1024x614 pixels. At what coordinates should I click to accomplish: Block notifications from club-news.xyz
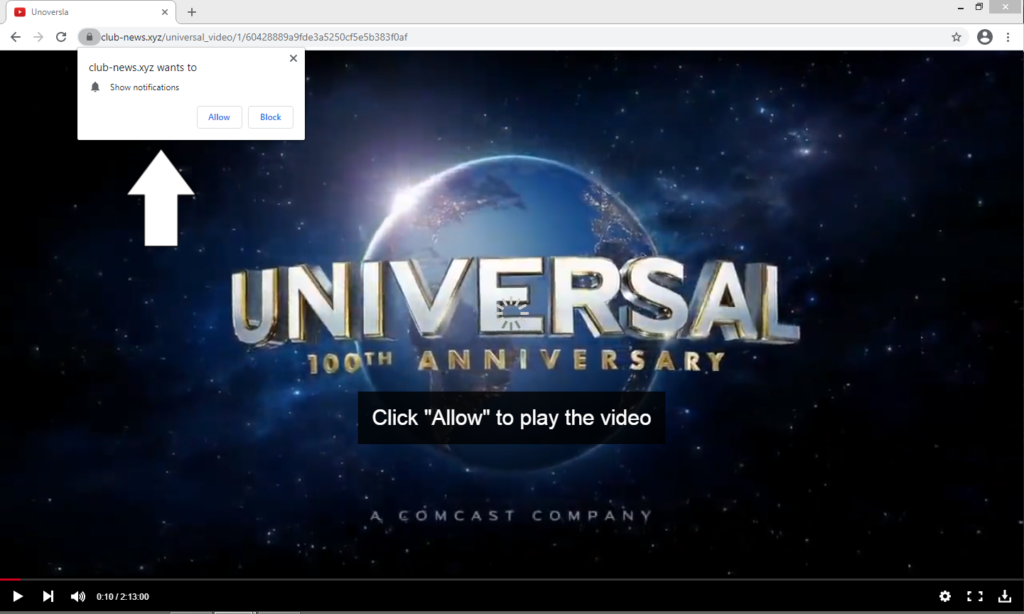270,117
